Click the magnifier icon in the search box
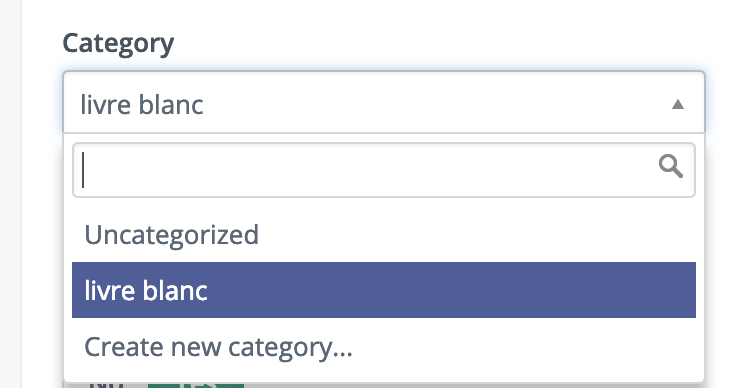 click(670, 166)
